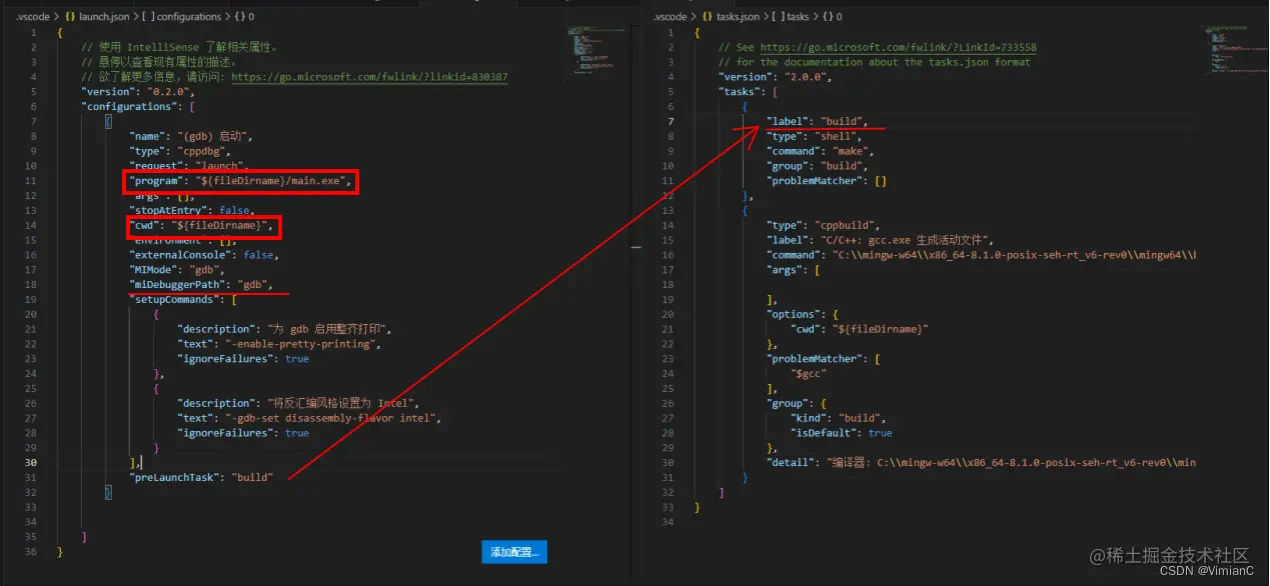Viewport: 1270px width, 586px height.
Task: Click the "text": "-gdb-set disassembly-flavor intel" line
Action: click(309, 418)
